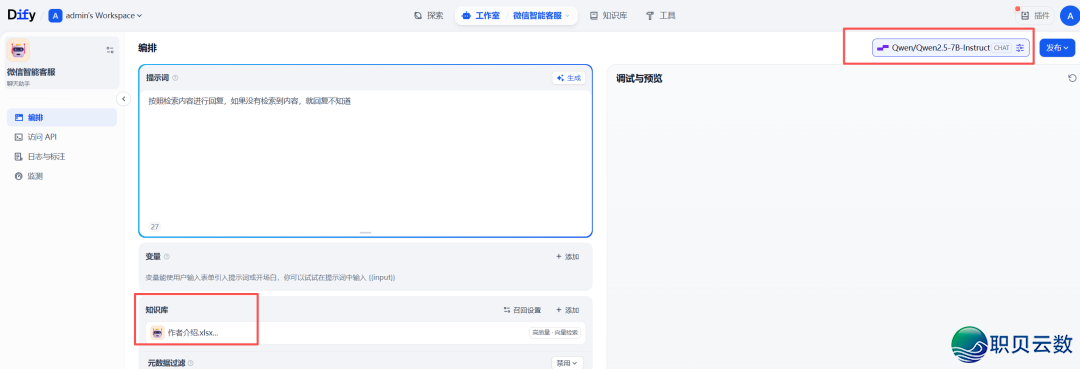Select the 作者介绍.xlsx knowledge base item

pos(365,333)
